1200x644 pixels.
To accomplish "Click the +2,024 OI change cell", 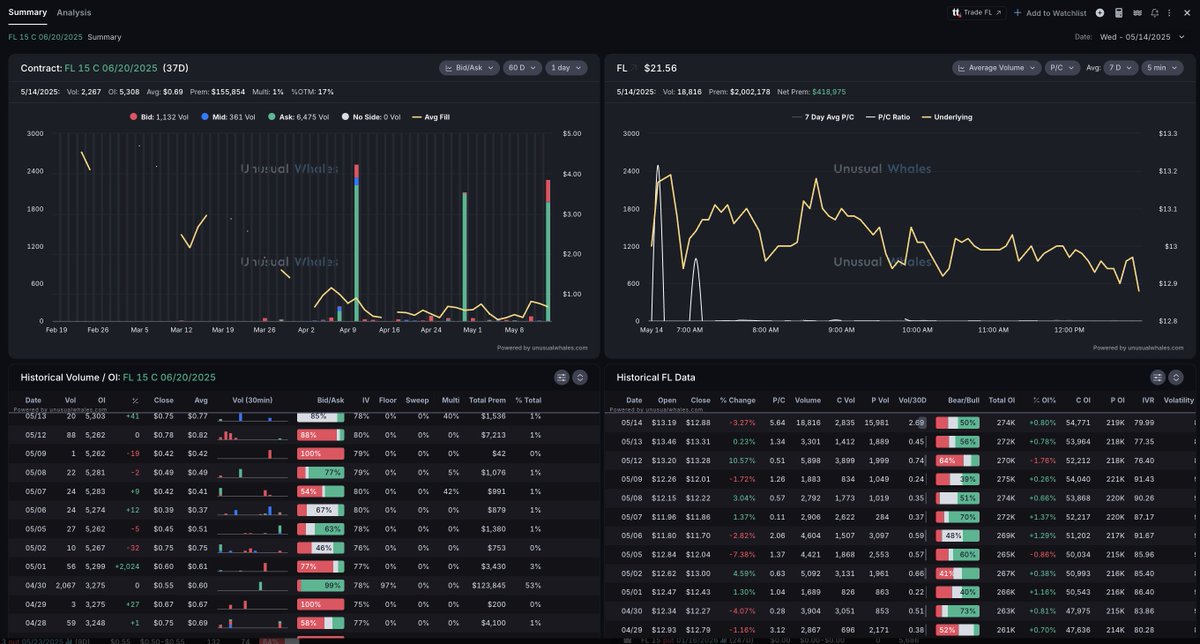I will coord(127,566).
